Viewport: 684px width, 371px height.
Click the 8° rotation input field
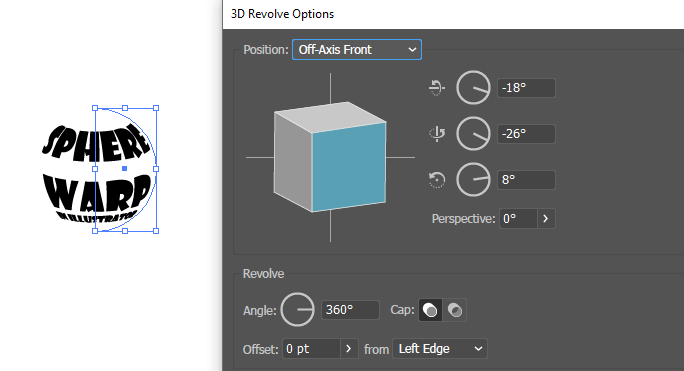click(527, 180)
